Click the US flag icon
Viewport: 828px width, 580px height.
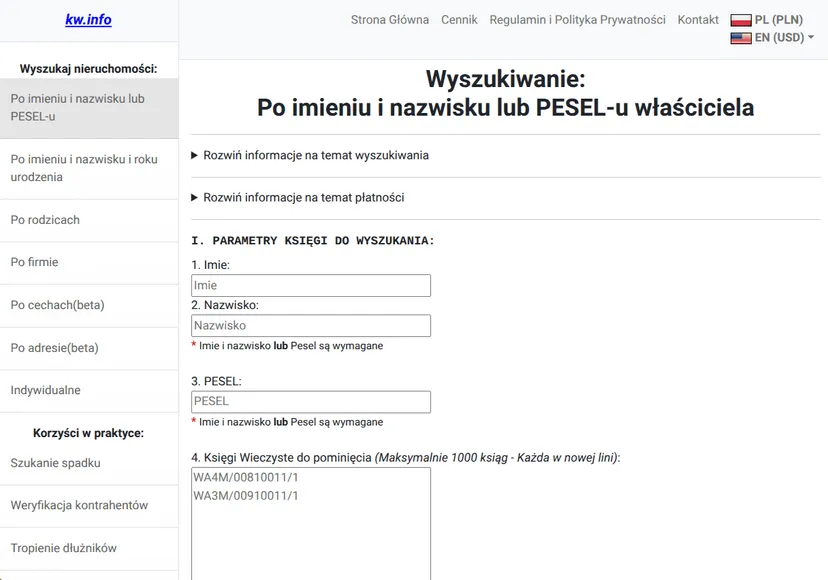[740, 38]
